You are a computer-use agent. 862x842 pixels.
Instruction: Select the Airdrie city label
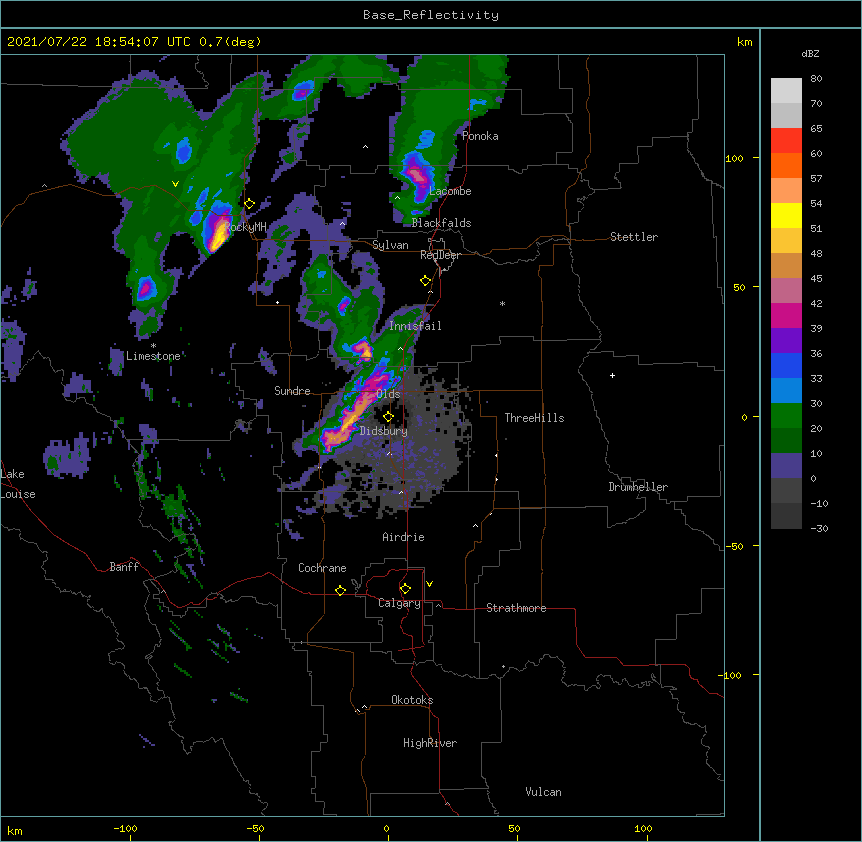[404, 537]
